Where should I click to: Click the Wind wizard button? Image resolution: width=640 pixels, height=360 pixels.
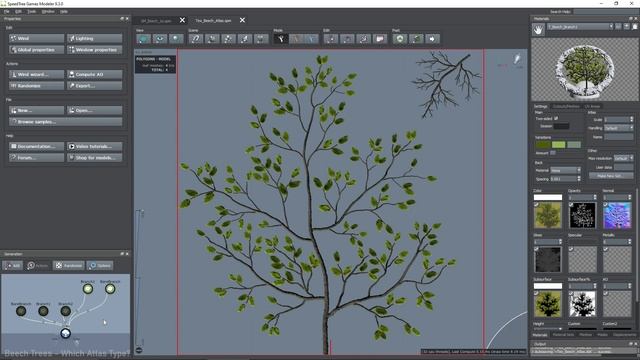click(x=37, y=74)
